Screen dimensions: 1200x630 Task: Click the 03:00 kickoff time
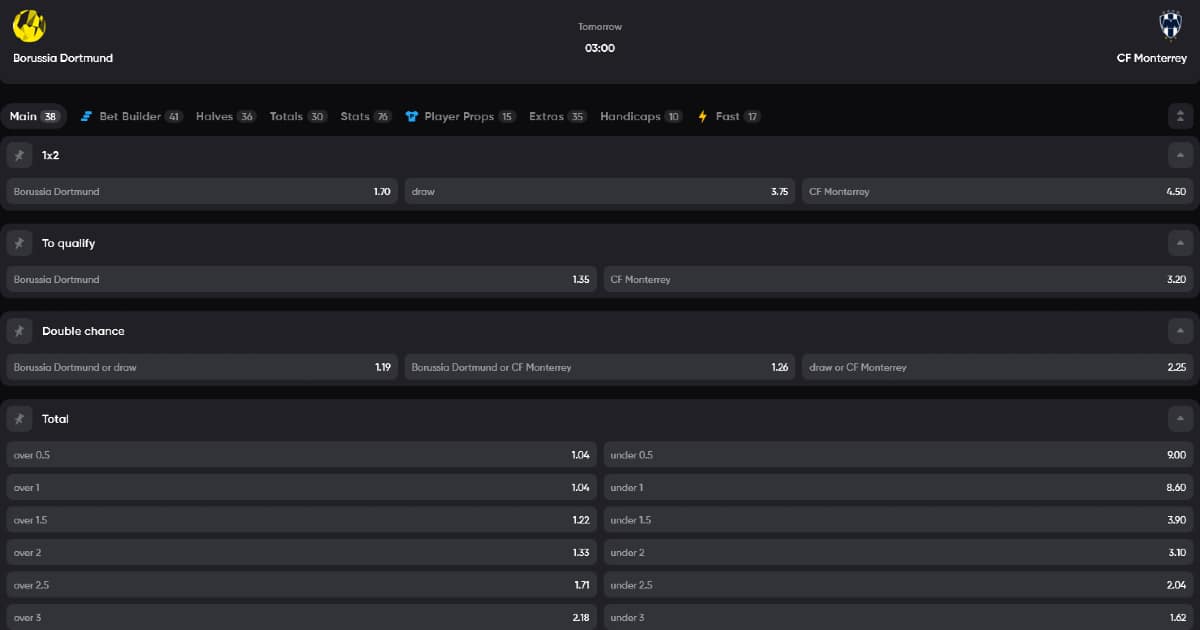600,48
